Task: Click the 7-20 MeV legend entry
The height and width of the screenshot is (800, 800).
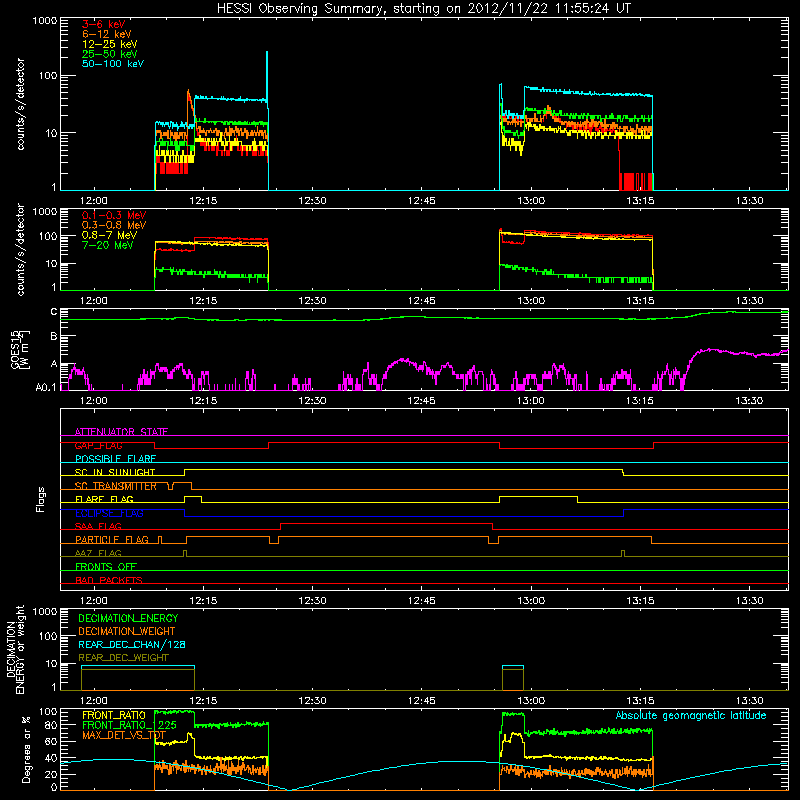Action: click(x=108, y=245)
